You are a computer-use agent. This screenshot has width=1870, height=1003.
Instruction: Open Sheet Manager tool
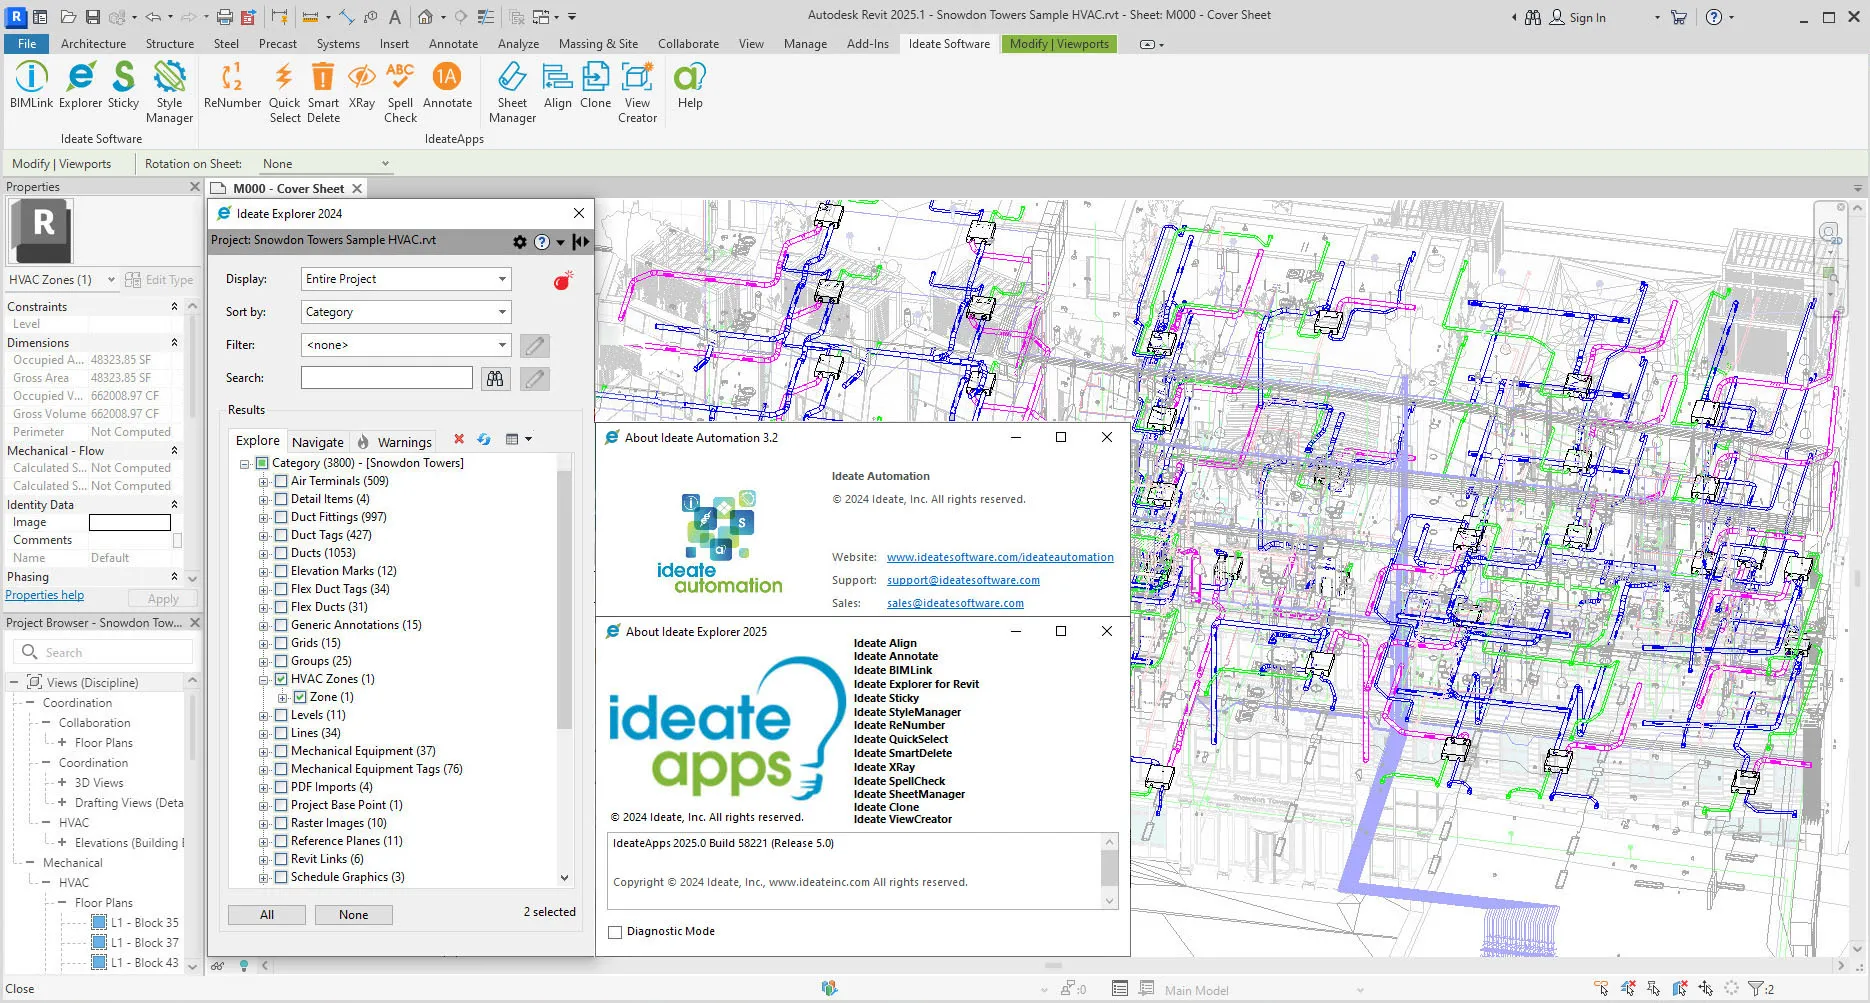pyautogui.click(x=512, y=92)
